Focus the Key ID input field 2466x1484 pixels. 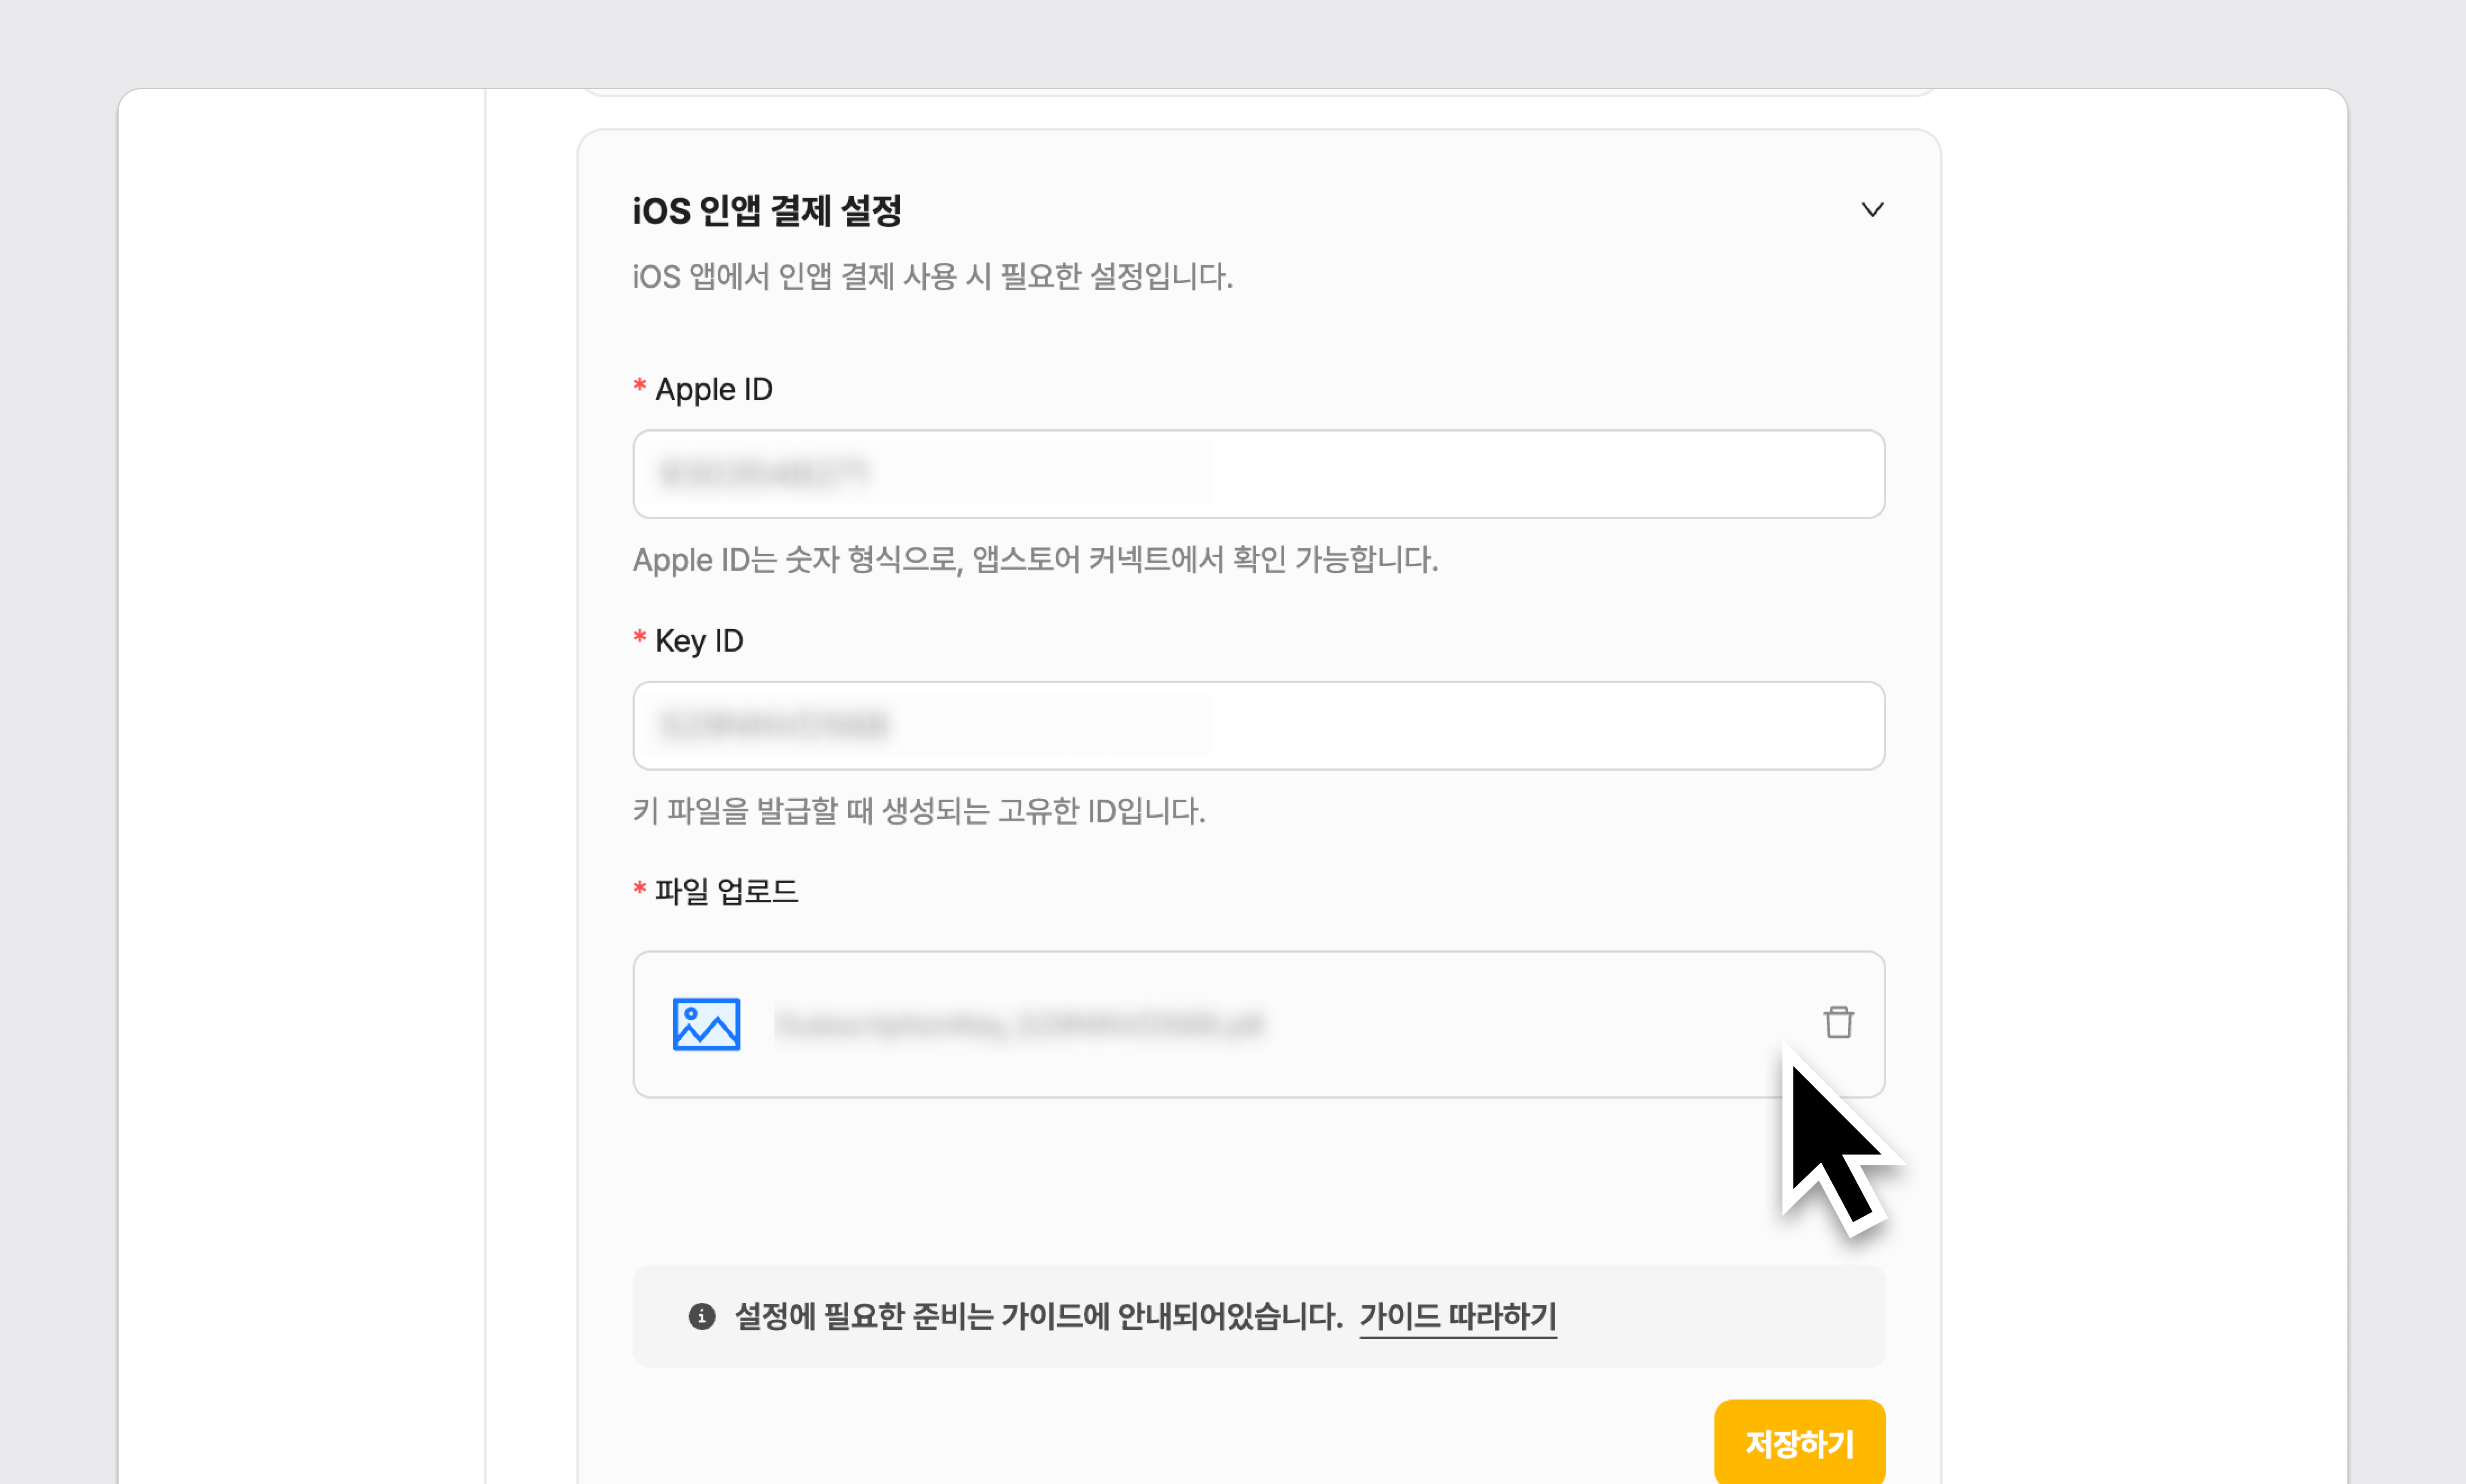[x=1258, y=725]
